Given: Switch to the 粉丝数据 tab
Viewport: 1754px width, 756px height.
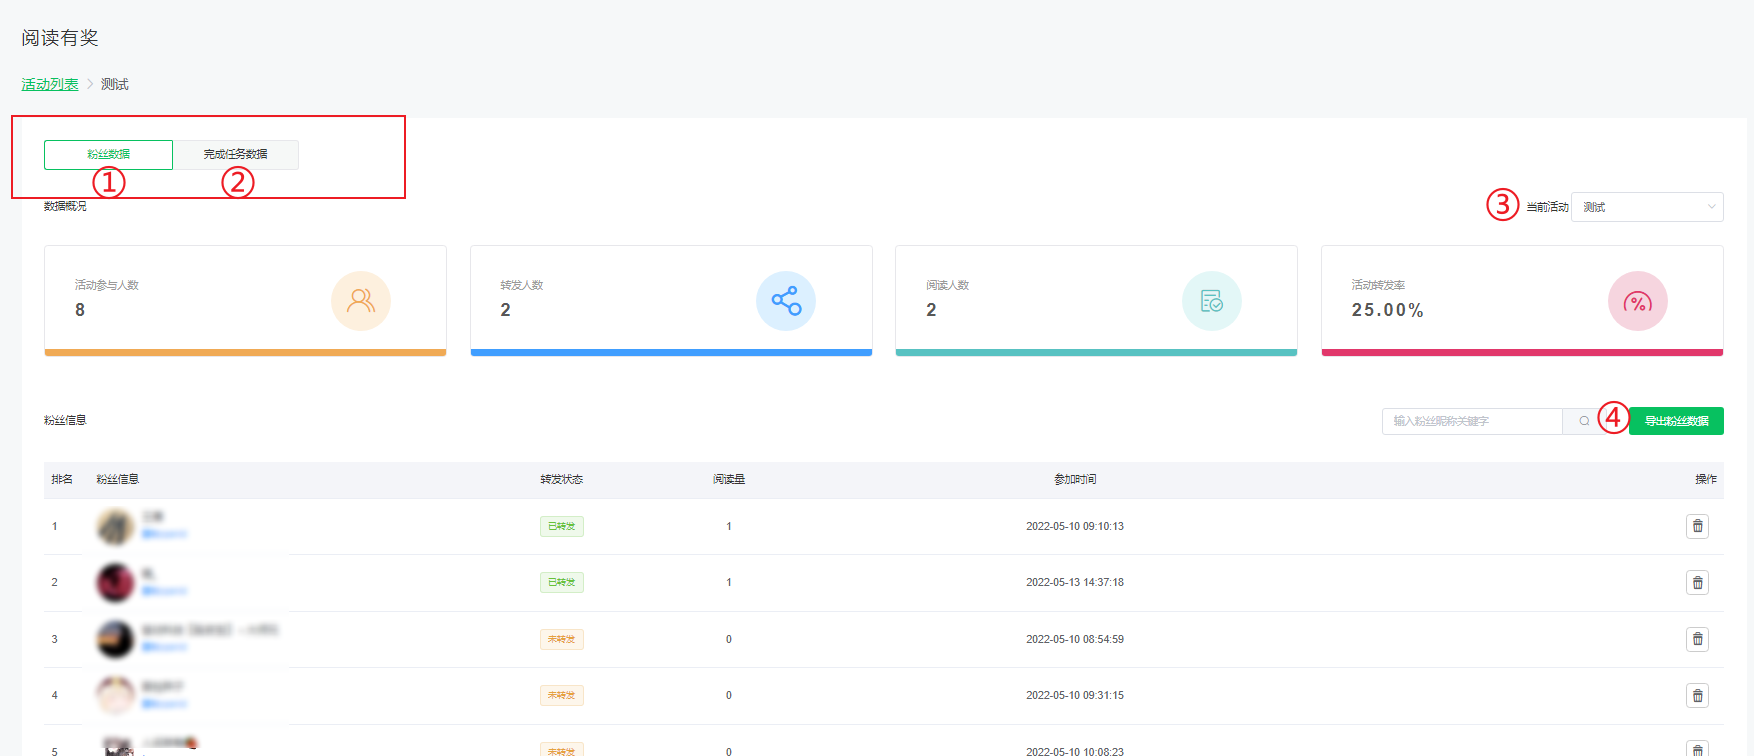Looking at the screenshot, I should (108, 155).
